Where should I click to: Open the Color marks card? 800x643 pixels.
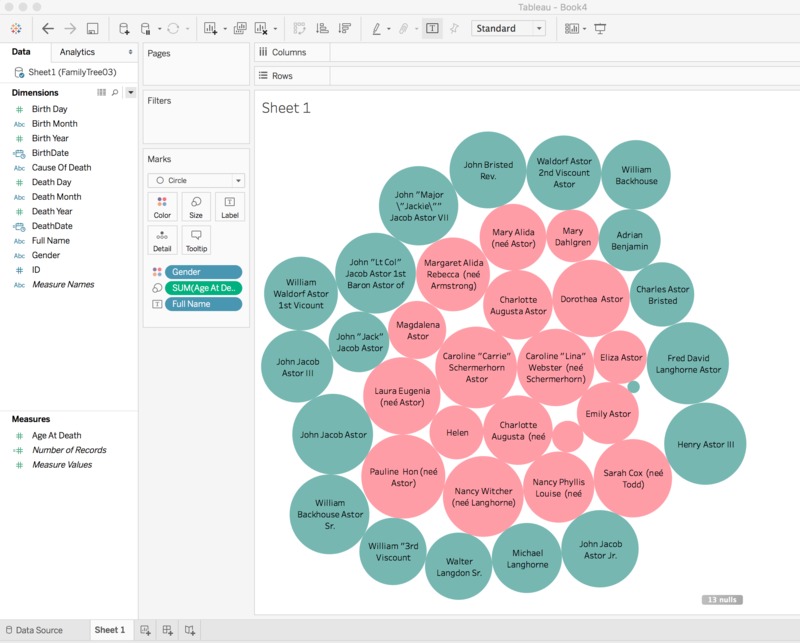pos(162,208)
